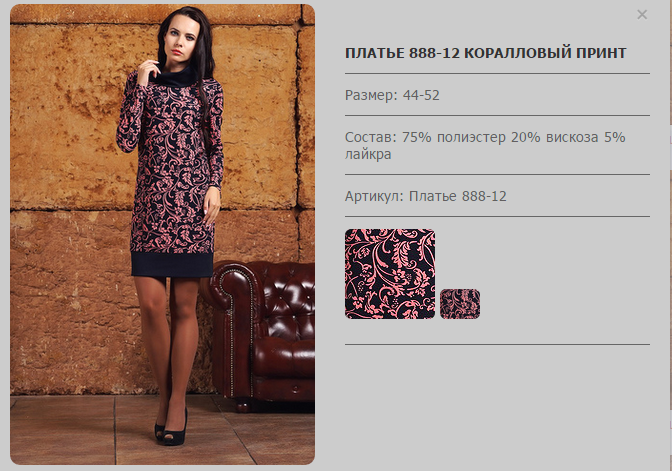This screenshot has height=471, width=672.
Task: Select the small coral print swatch thumbnail
Action: 460,304
